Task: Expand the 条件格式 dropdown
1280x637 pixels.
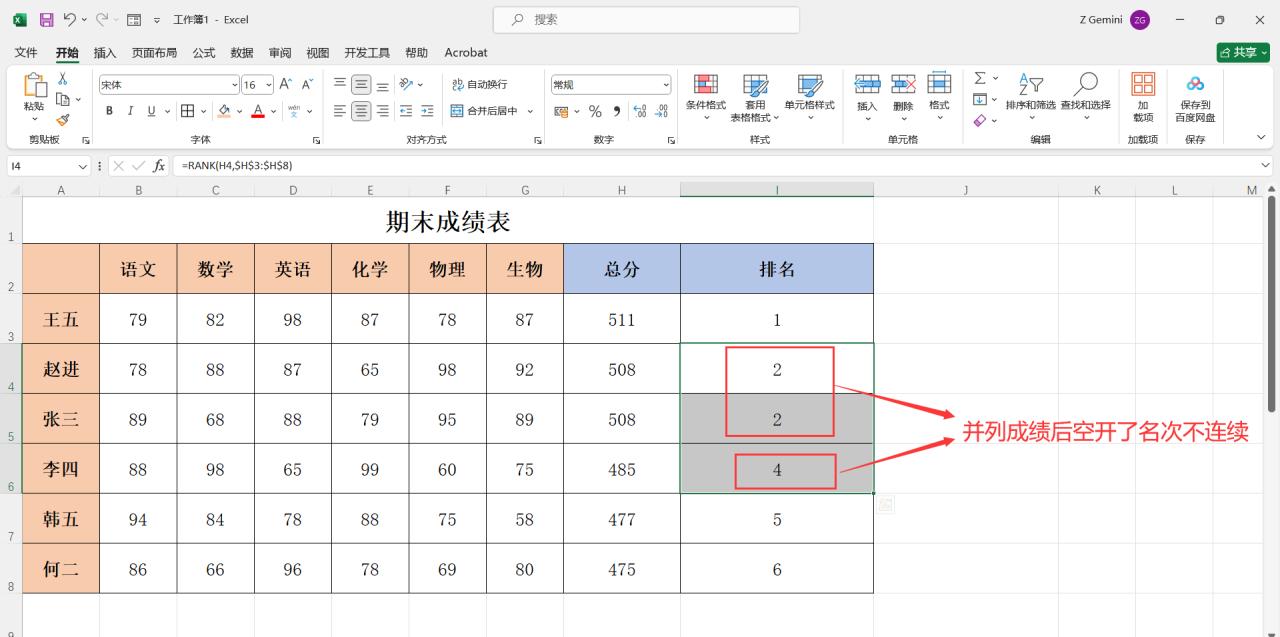Action: (706, 118)
